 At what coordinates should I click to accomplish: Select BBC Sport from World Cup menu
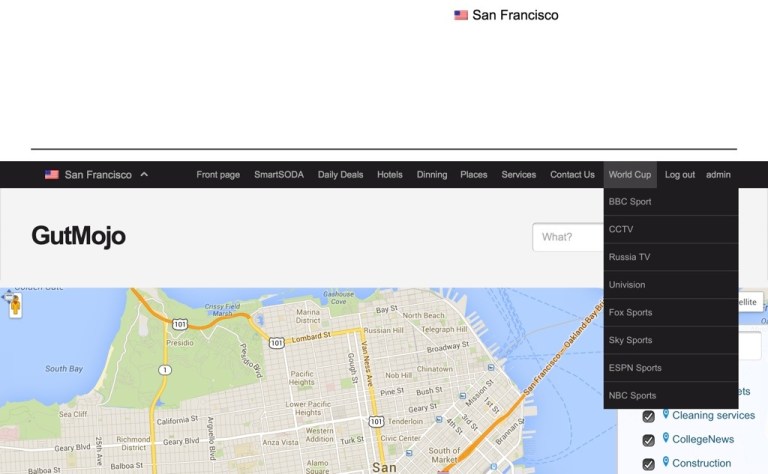point(630,202)
